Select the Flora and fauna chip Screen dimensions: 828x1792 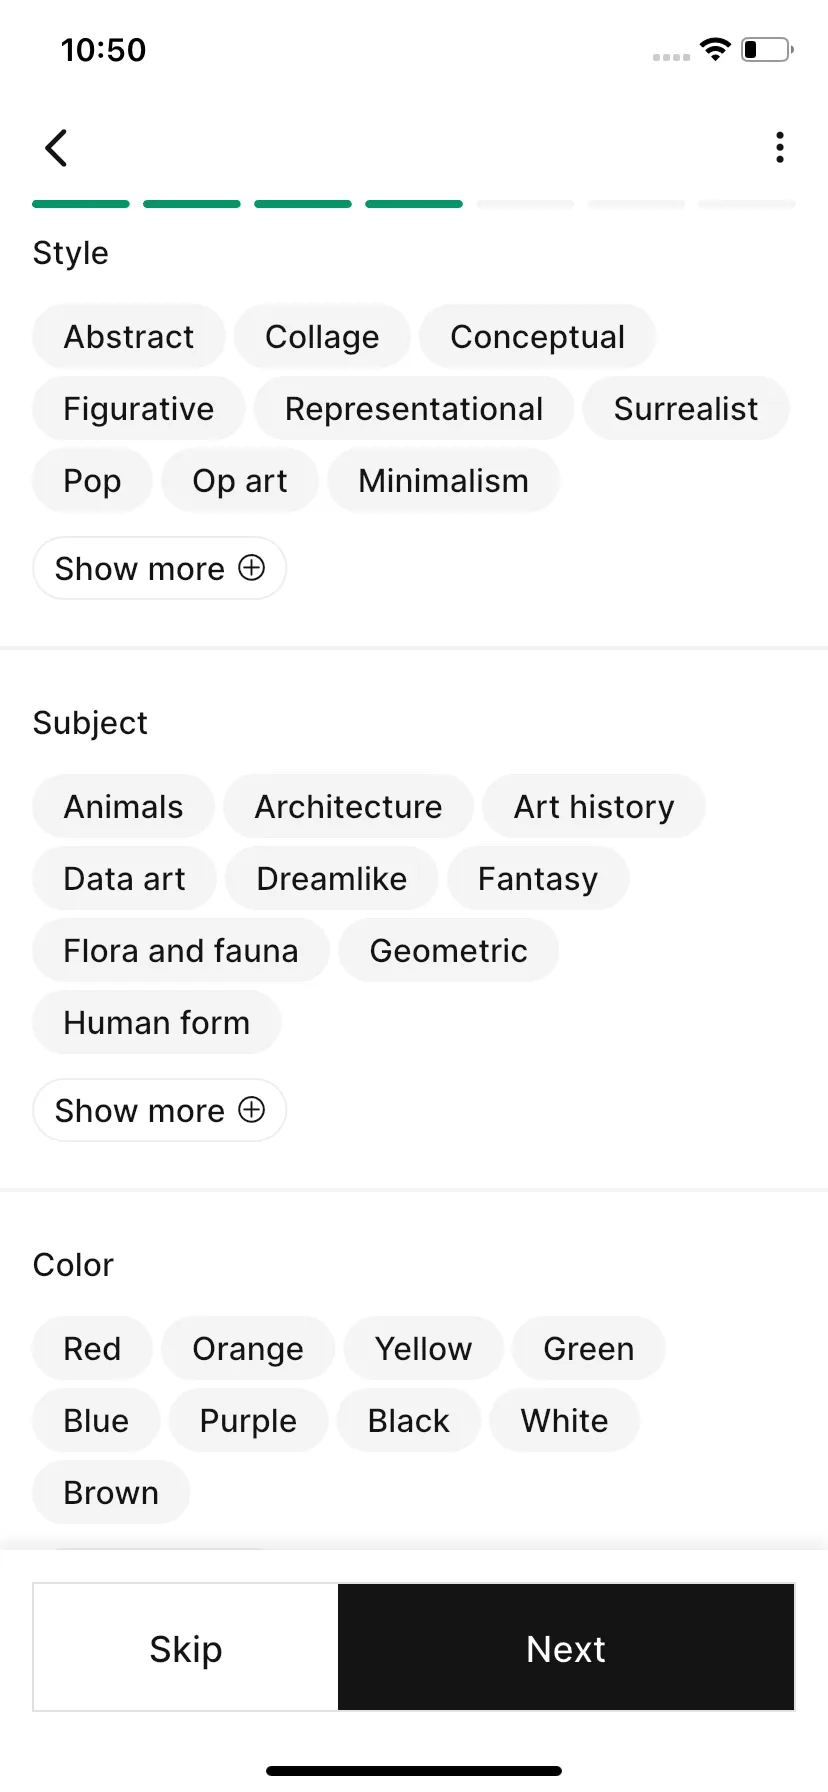(x=181, y=951)
